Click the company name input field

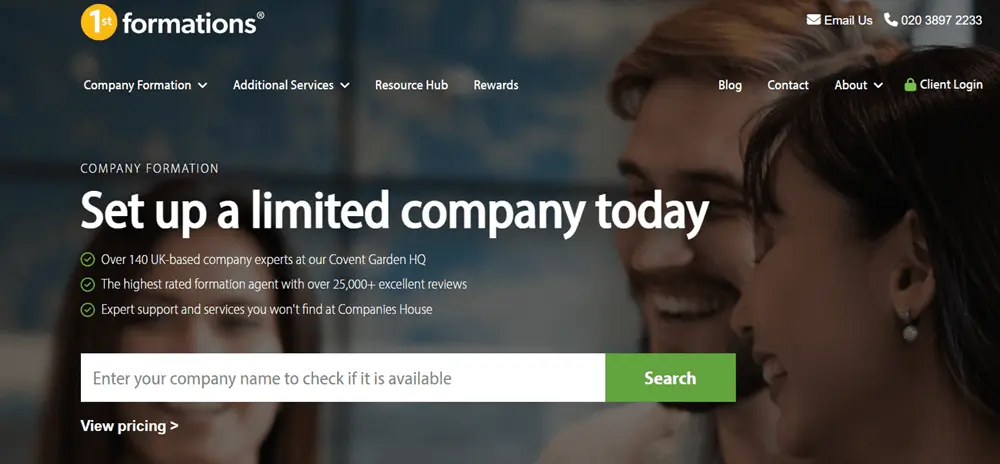(343, 378)
